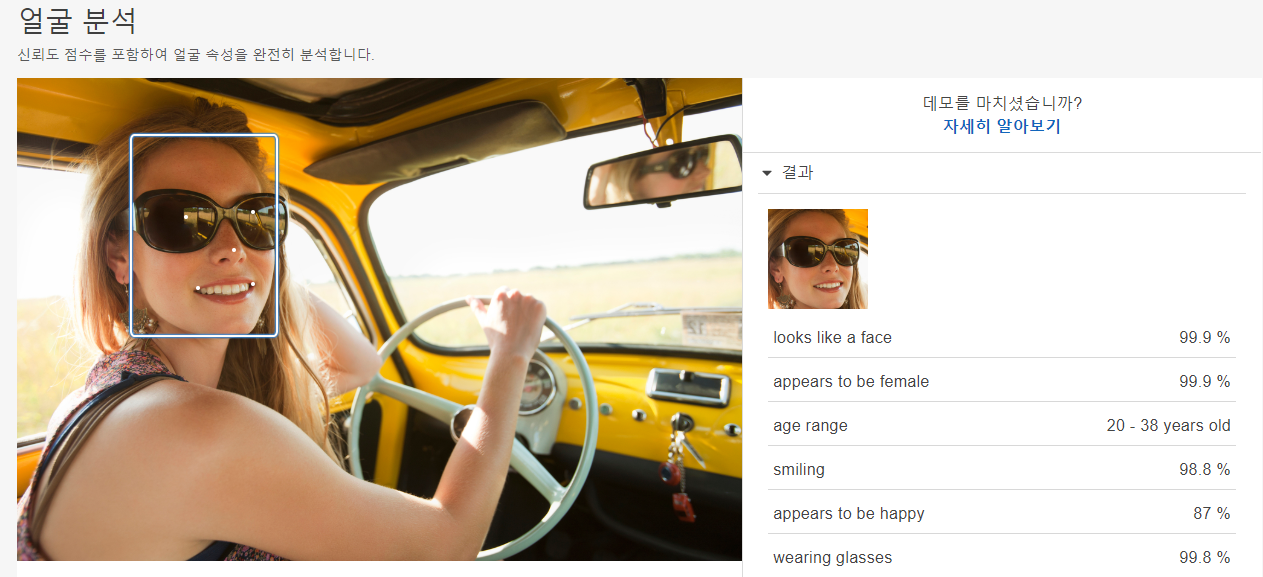Screen dimensions: 1263x577
Task: Click the 데모를 마치셨습니까? text
Action: (x=1002, y=102)
